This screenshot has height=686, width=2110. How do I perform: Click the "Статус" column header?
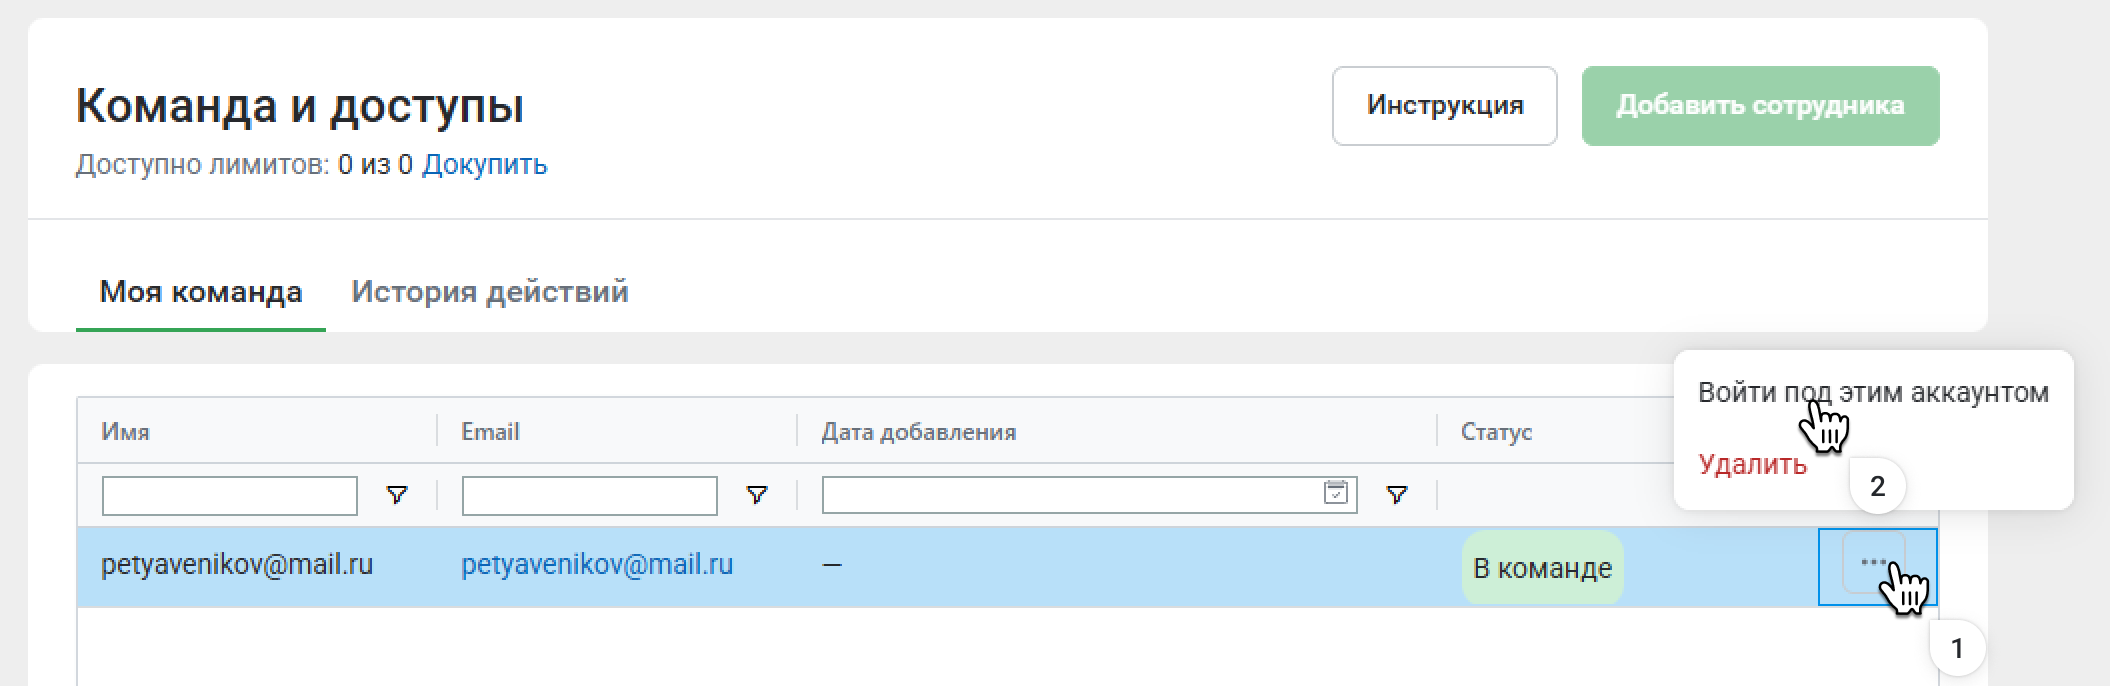click(1496, 432)
